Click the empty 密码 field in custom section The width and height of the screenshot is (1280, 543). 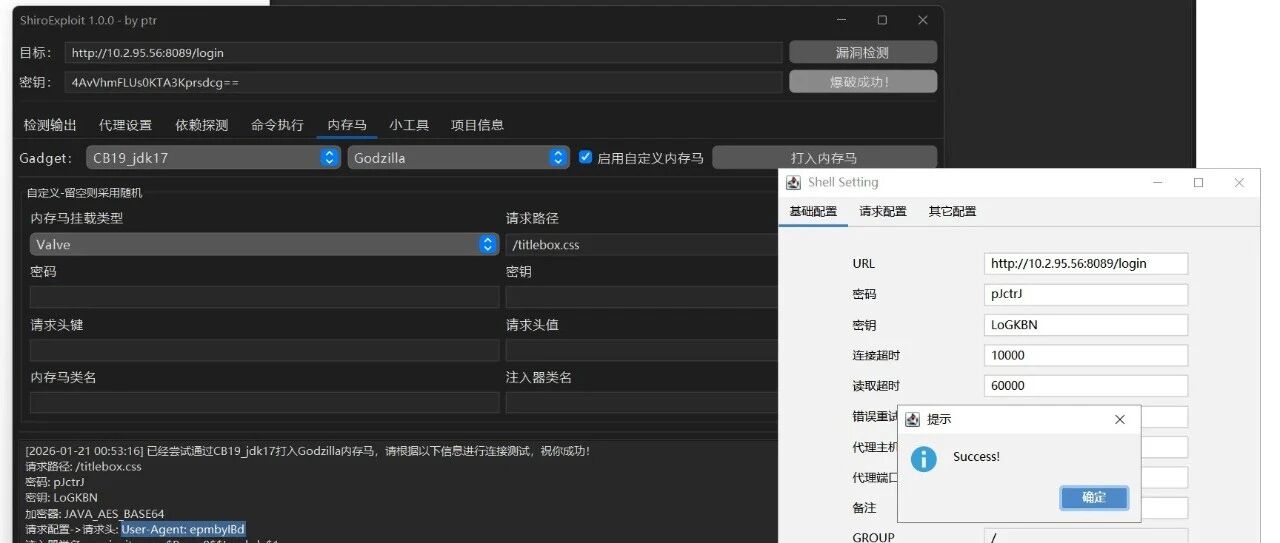[x=264, y=297]
